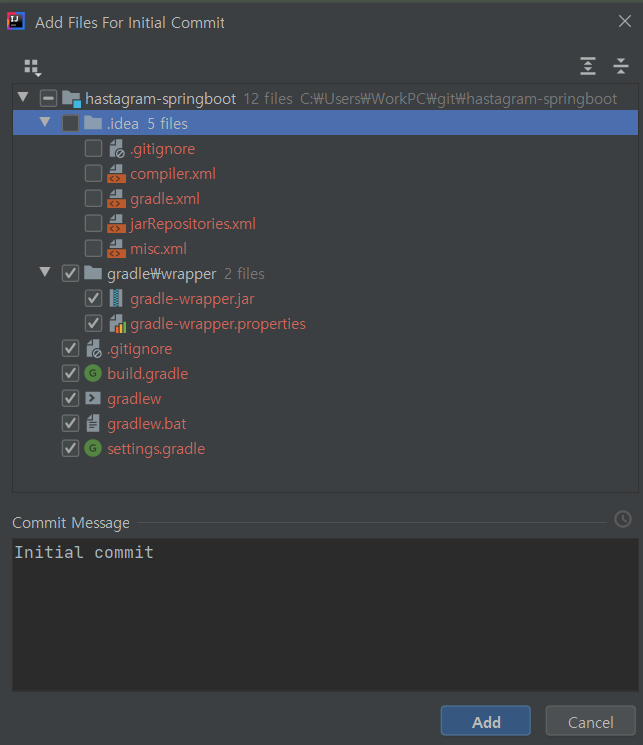
Task: Select the gradle-wrapper.jar file name
Action: 192,299
